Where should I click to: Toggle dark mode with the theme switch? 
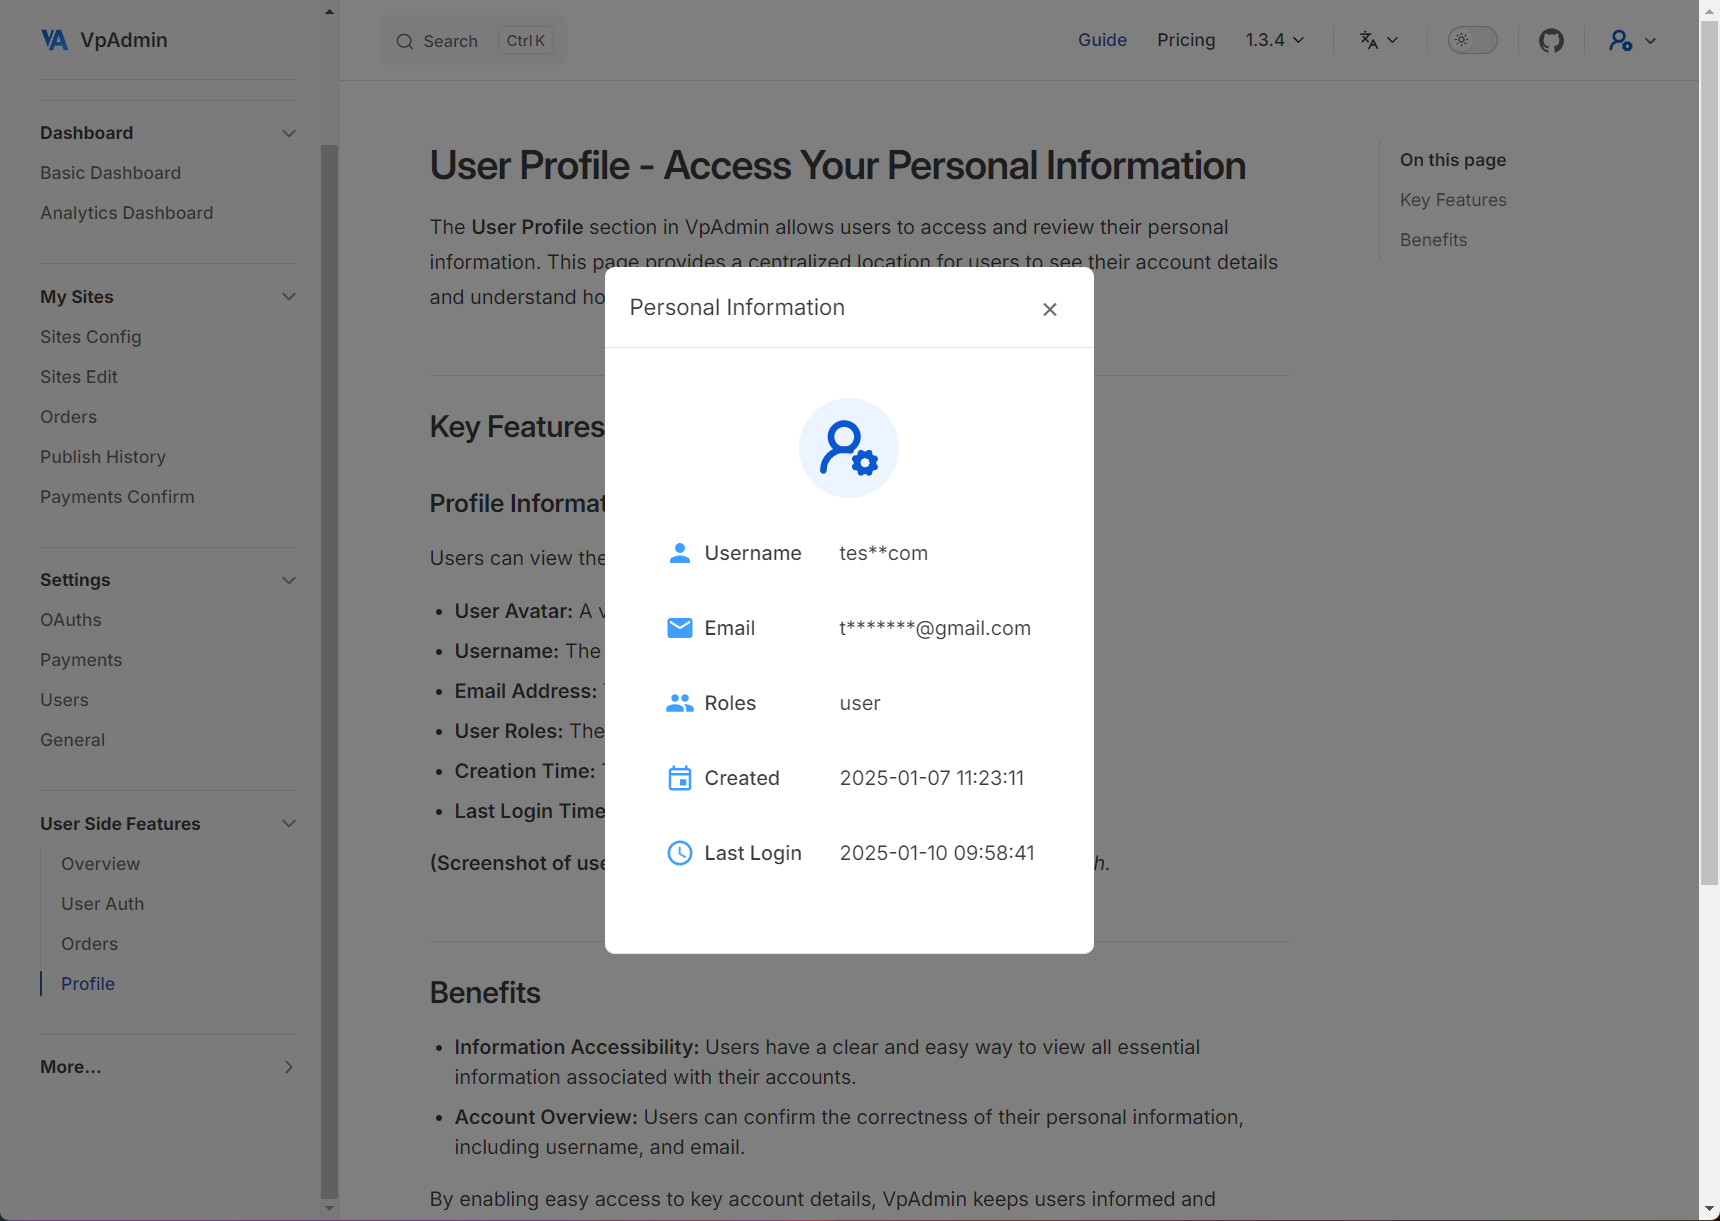[x=1471, y=40]
